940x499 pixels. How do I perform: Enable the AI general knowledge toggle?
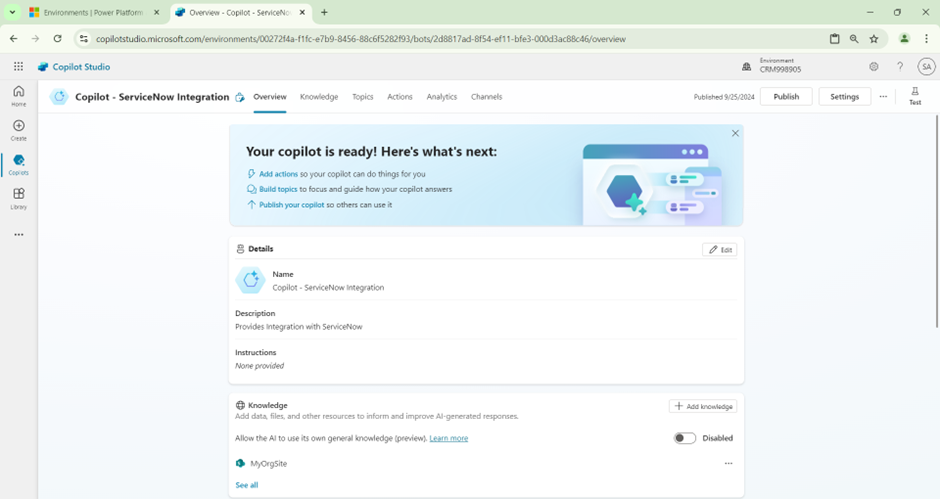click(x=684, y=438)
